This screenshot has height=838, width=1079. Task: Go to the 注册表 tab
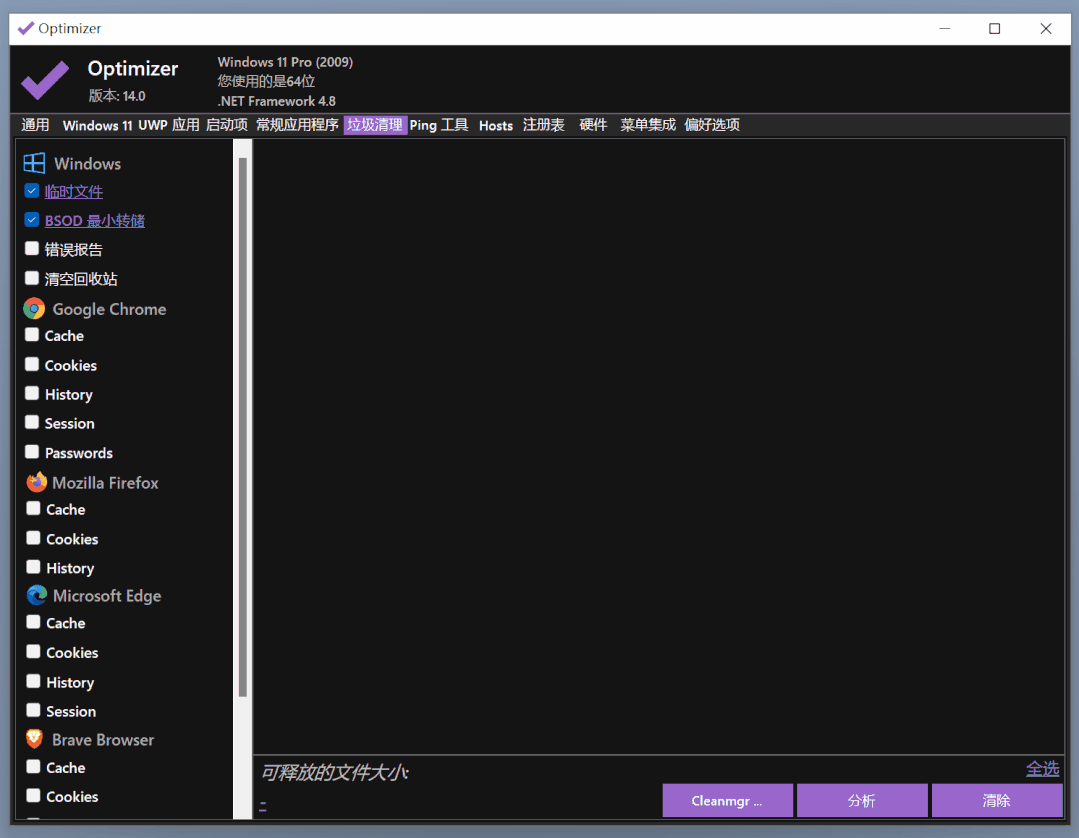pos(544,125)
